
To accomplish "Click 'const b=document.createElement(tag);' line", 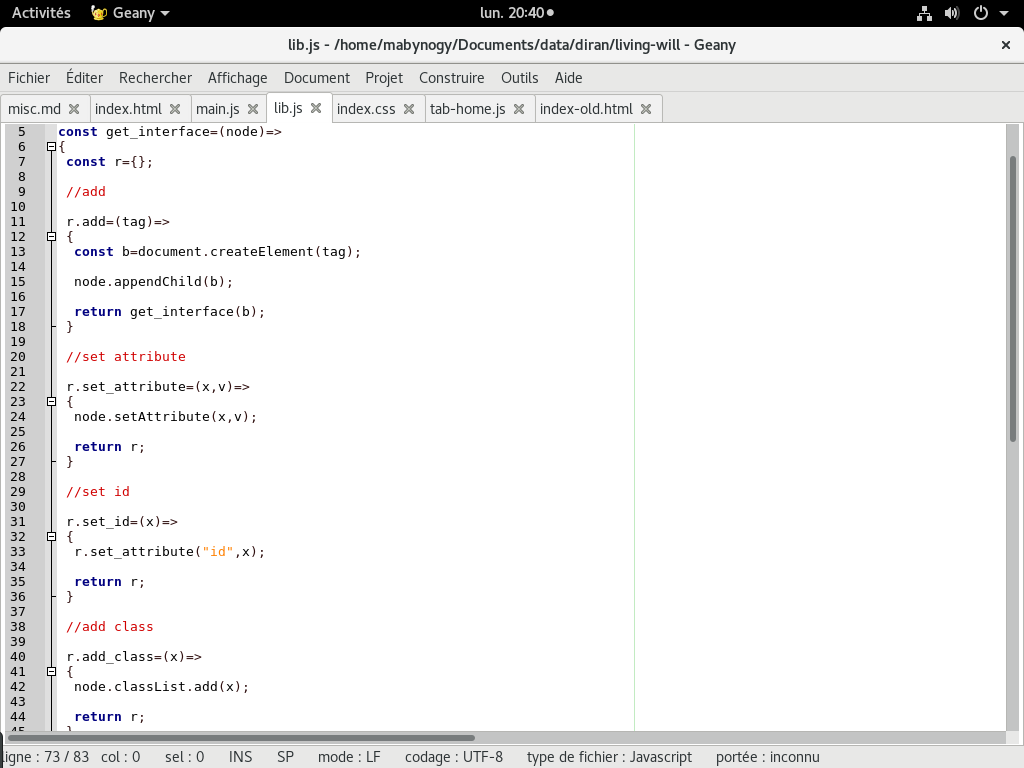I will pyautogui.click(x=217, y=252).
